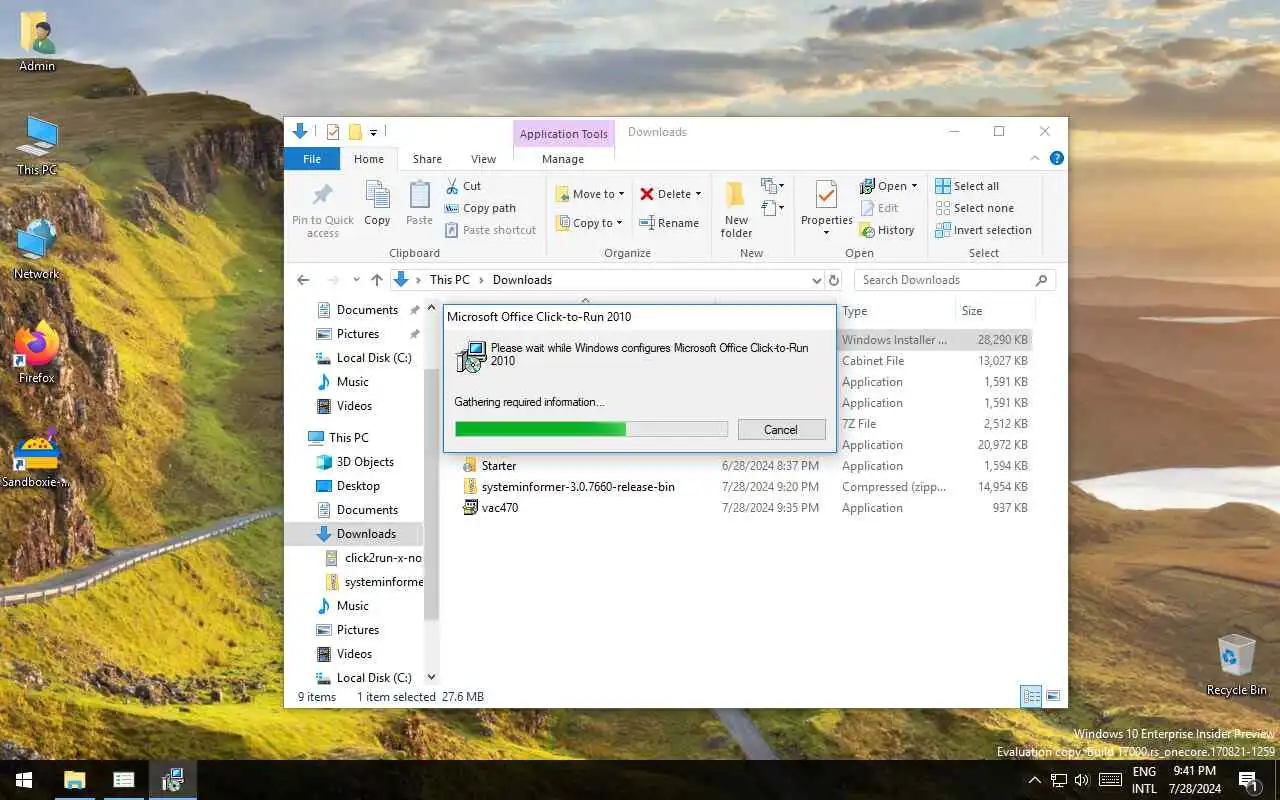Click the installer icon on taskbar
Screen dimensions: 1280x800
tap(173, 780)
